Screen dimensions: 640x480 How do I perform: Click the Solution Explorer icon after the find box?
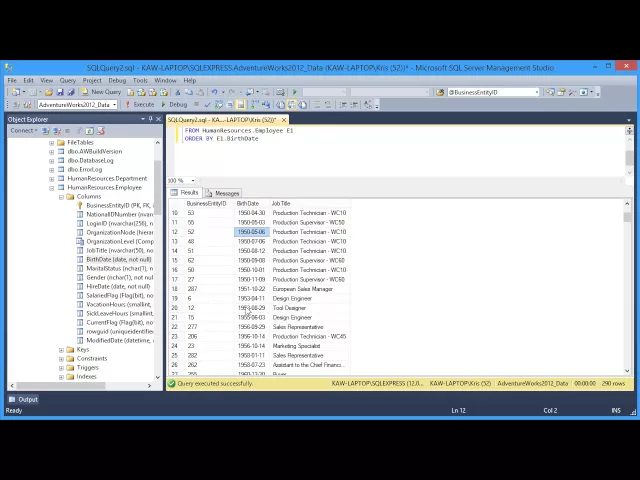(550, 92)
